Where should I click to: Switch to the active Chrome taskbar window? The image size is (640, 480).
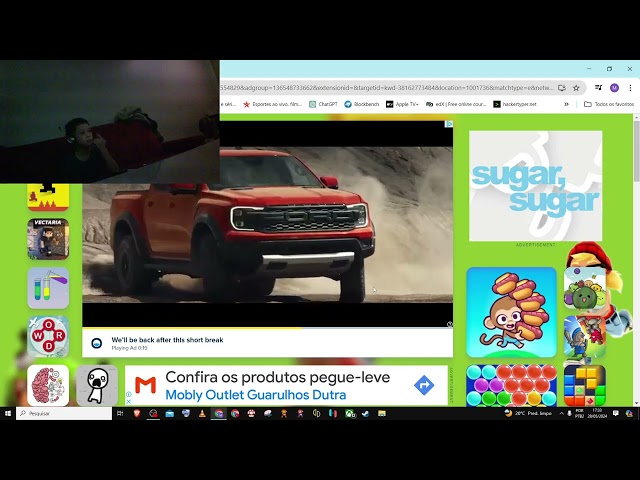pyautogui.click(x=218, y=413)
